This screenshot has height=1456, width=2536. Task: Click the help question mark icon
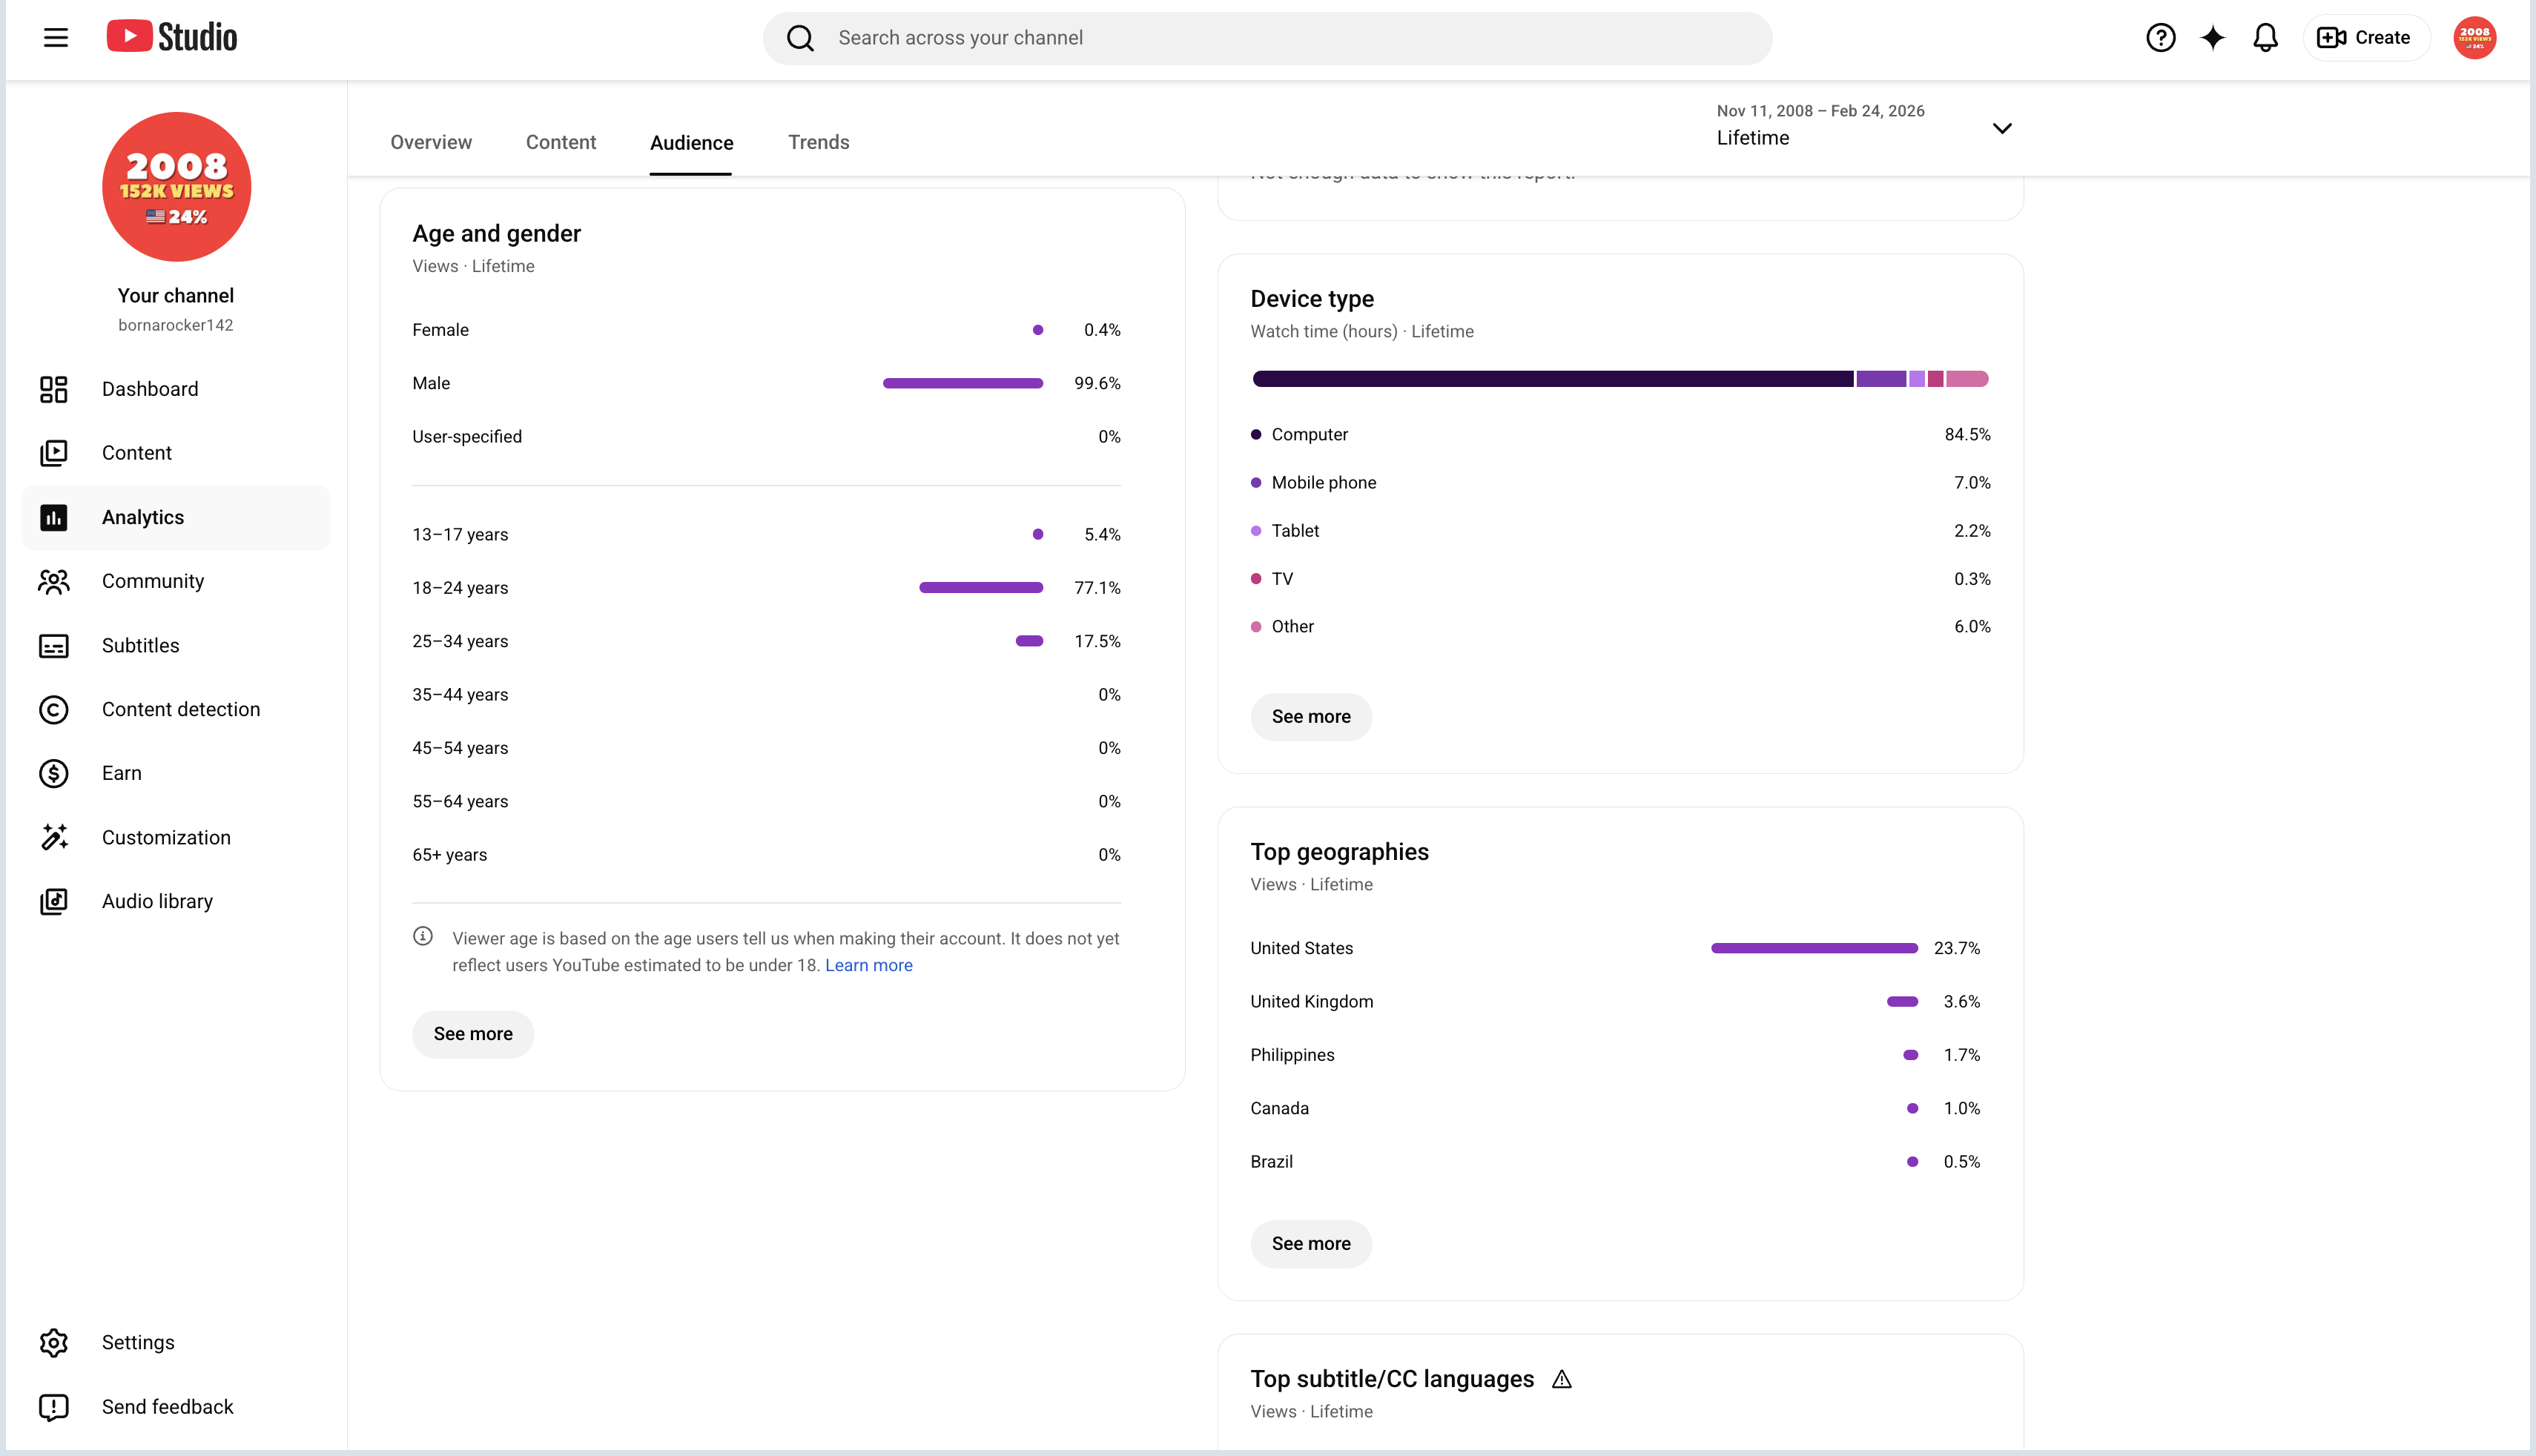point(2160,38)
